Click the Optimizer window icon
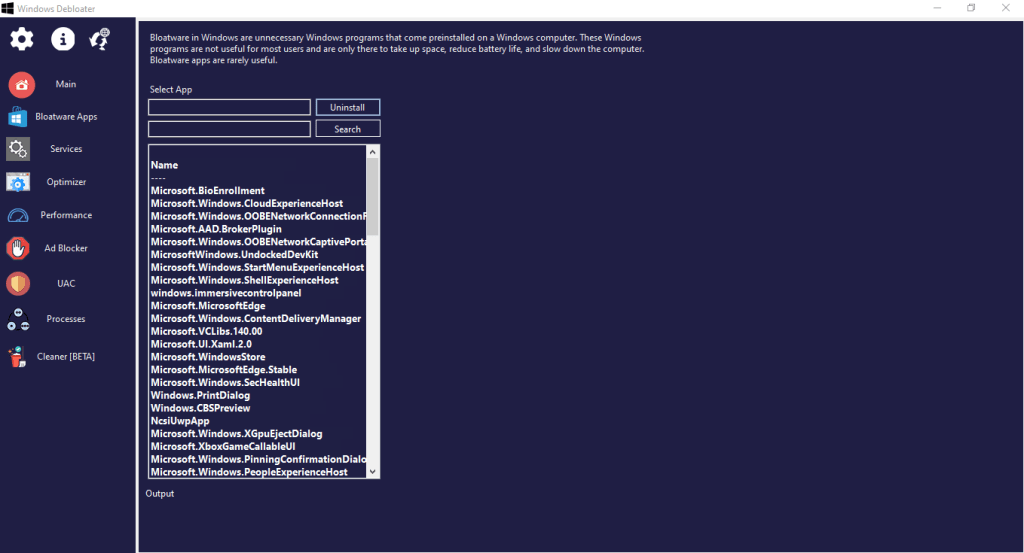 [x=18, y=182]
